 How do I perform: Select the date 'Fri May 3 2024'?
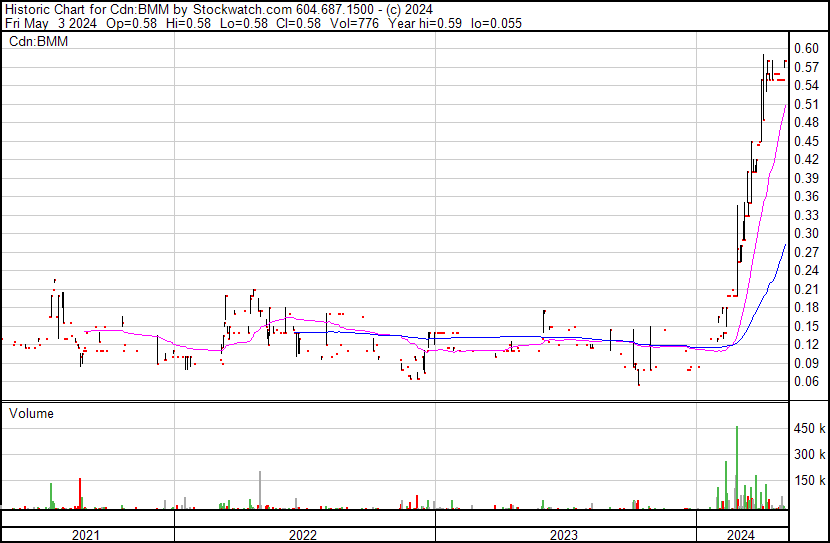click(x=51, y=23)
